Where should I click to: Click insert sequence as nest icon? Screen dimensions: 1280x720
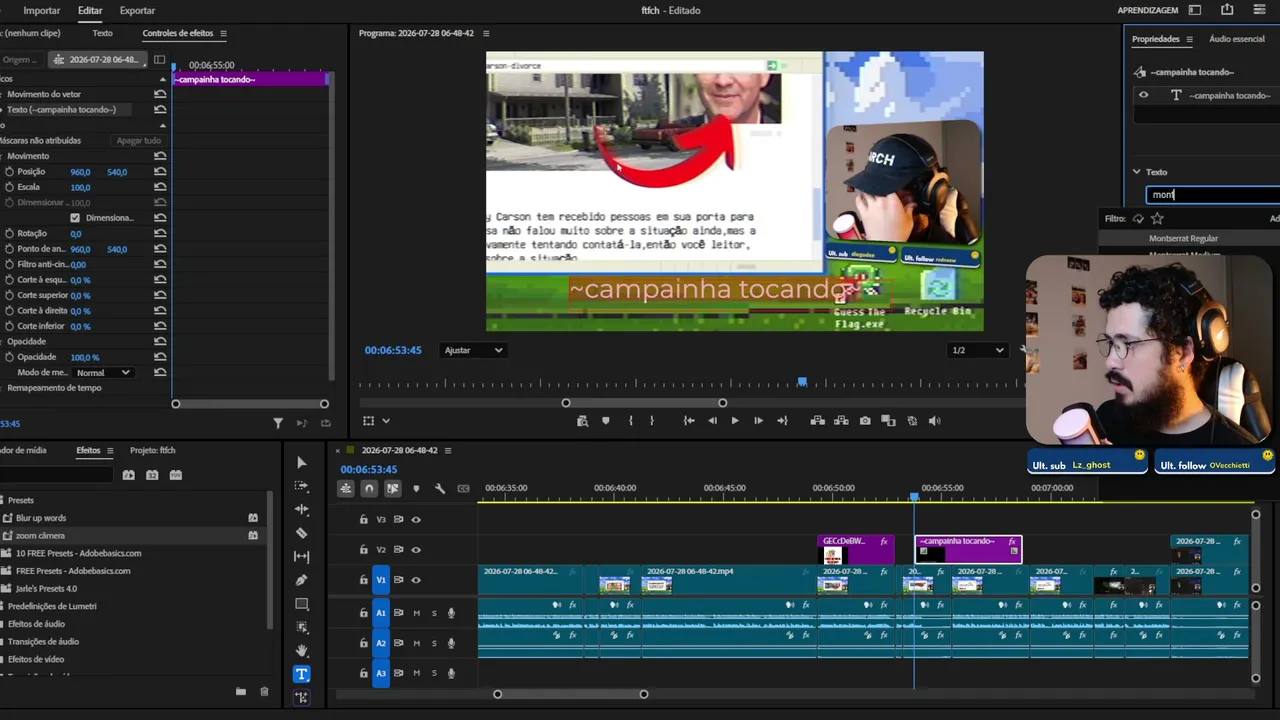(345, 488)
